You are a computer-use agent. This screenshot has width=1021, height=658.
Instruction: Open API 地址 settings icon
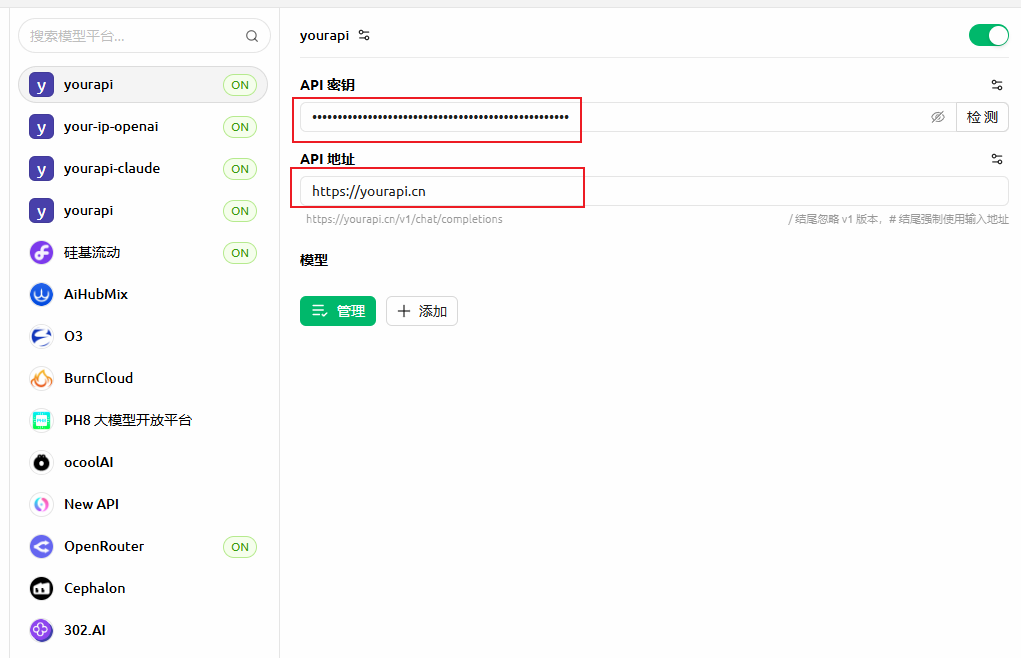coord(996,159)
